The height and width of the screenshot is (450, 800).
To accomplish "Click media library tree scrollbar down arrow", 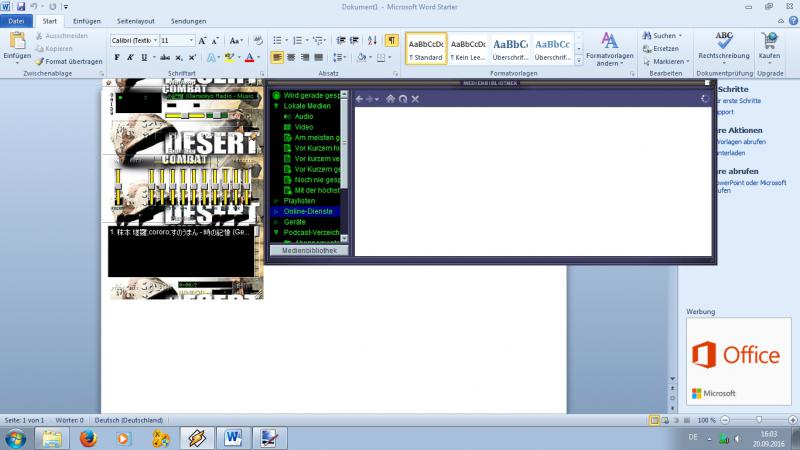I will coord(344,238).
